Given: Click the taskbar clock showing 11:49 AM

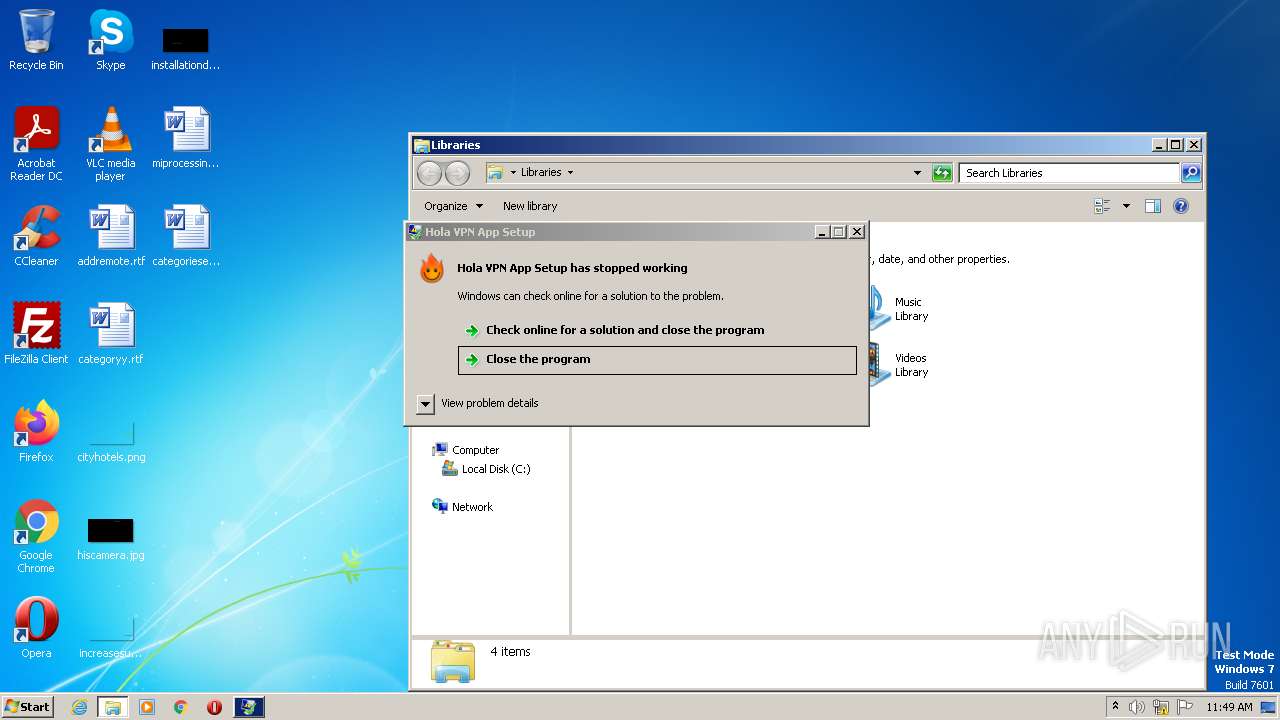Looking at the screenshot, I should 1229,707.
